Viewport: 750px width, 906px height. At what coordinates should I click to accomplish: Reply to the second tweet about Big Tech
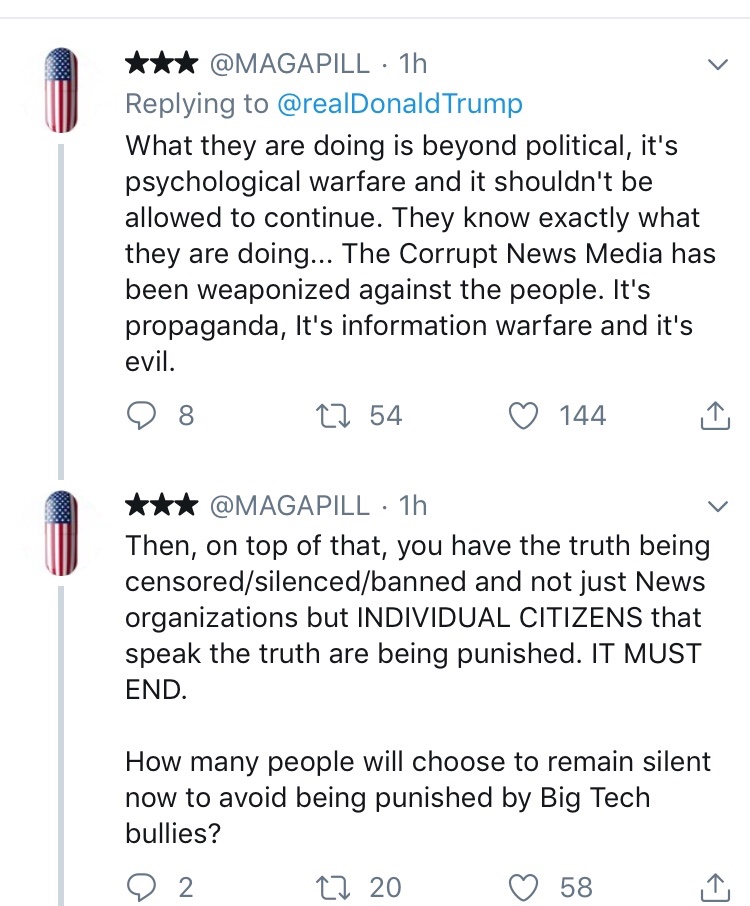[142, 886]
